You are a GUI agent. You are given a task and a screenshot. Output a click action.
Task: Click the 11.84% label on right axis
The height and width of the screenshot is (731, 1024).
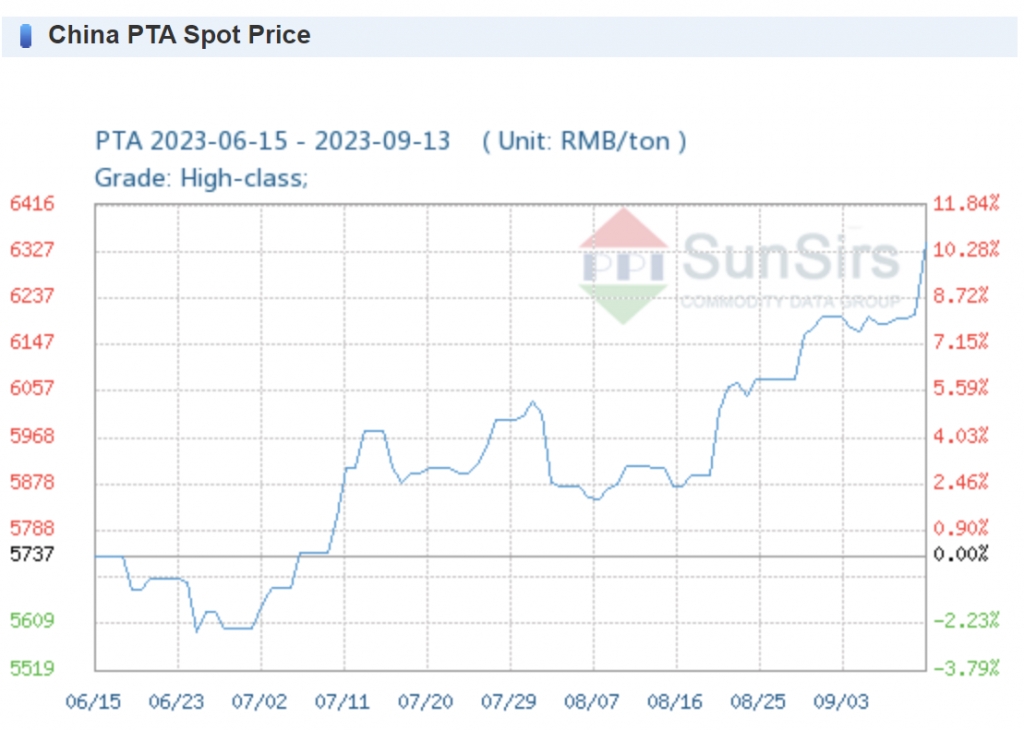click(965, 204)
